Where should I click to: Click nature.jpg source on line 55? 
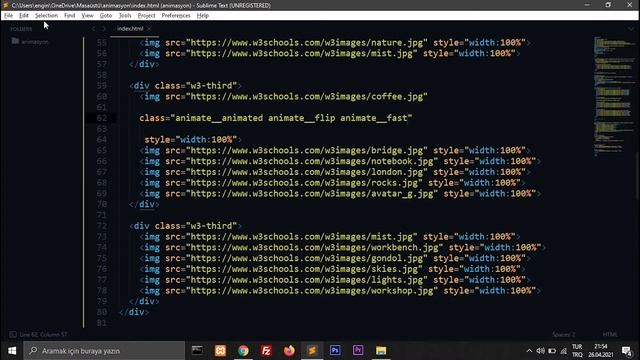(335, 42)
